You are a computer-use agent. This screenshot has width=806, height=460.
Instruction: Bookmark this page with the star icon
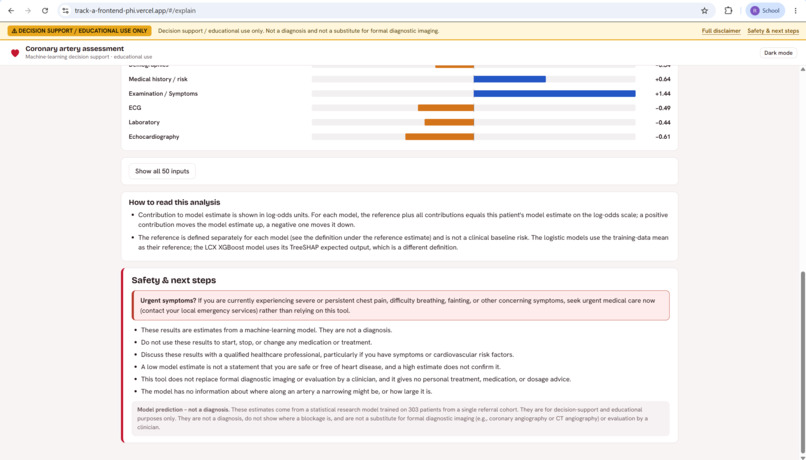point(704,10)
